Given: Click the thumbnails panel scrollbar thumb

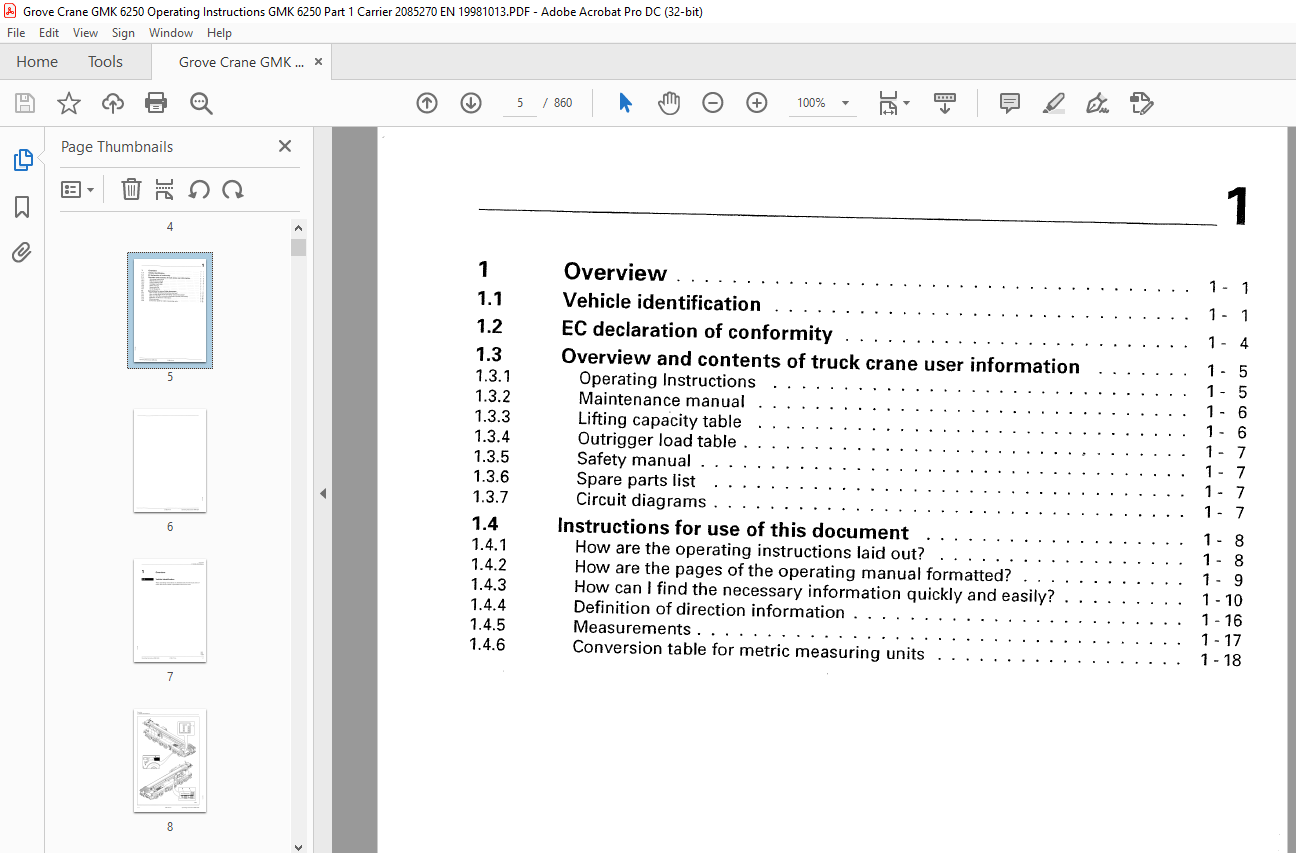Looking at the screenshot, I should tap(298, 248).
